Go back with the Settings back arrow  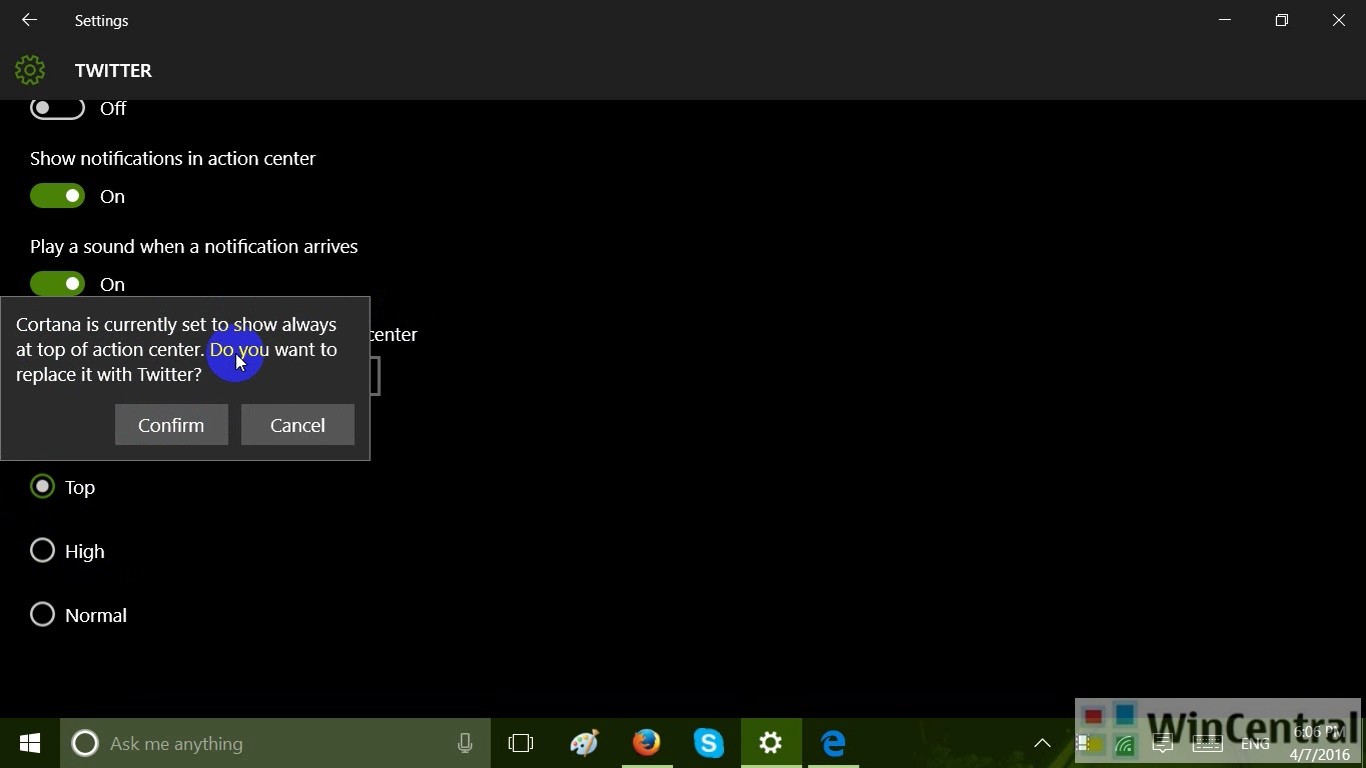coord(29,20)
